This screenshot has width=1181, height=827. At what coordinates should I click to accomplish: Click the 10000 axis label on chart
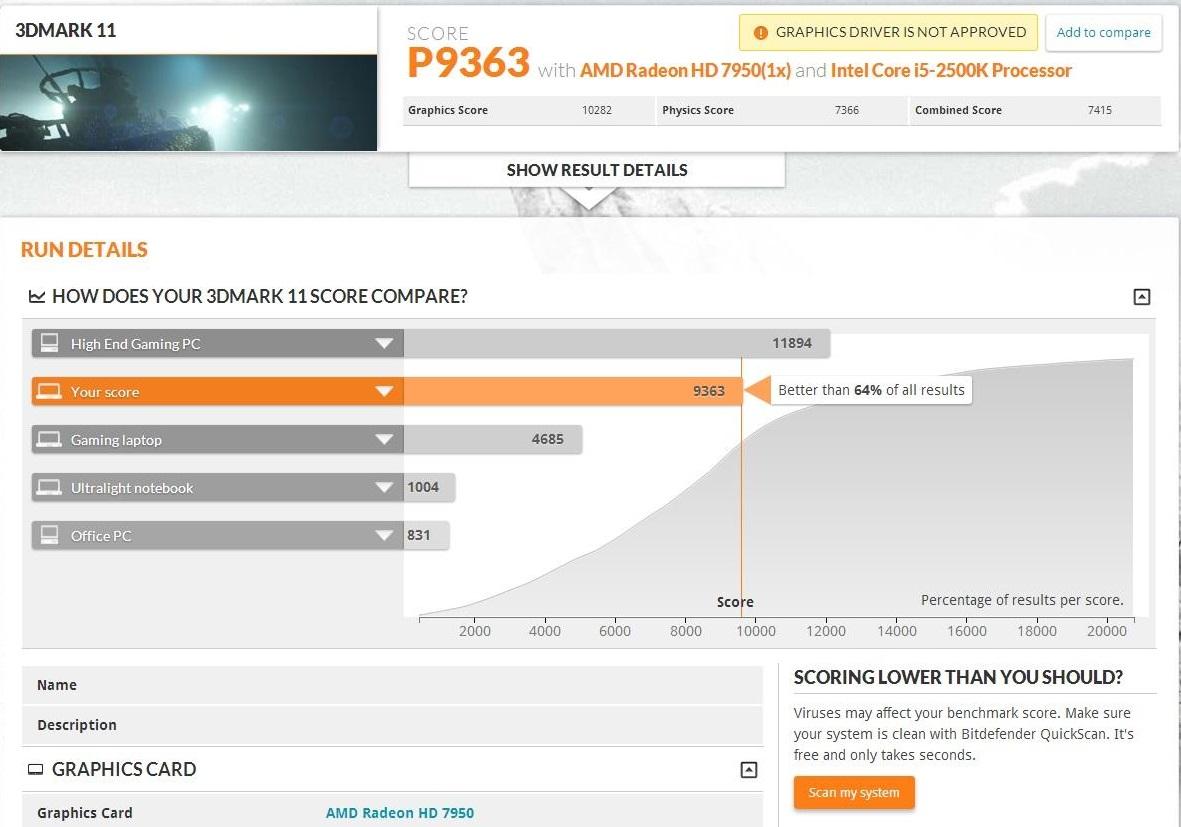[755, 631]
